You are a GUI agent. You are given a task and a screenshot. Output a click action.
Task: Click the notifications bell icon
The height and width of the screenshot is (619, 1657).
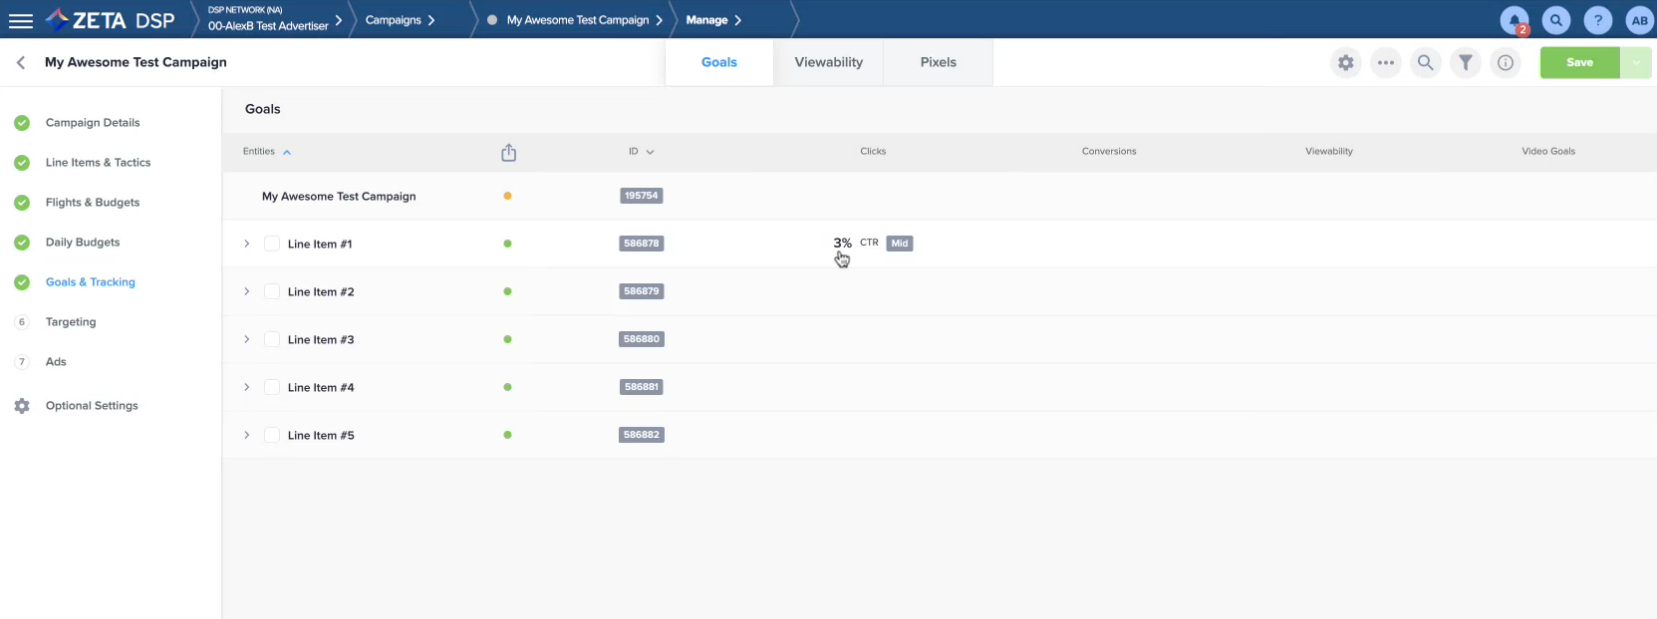pos(1514,20)
